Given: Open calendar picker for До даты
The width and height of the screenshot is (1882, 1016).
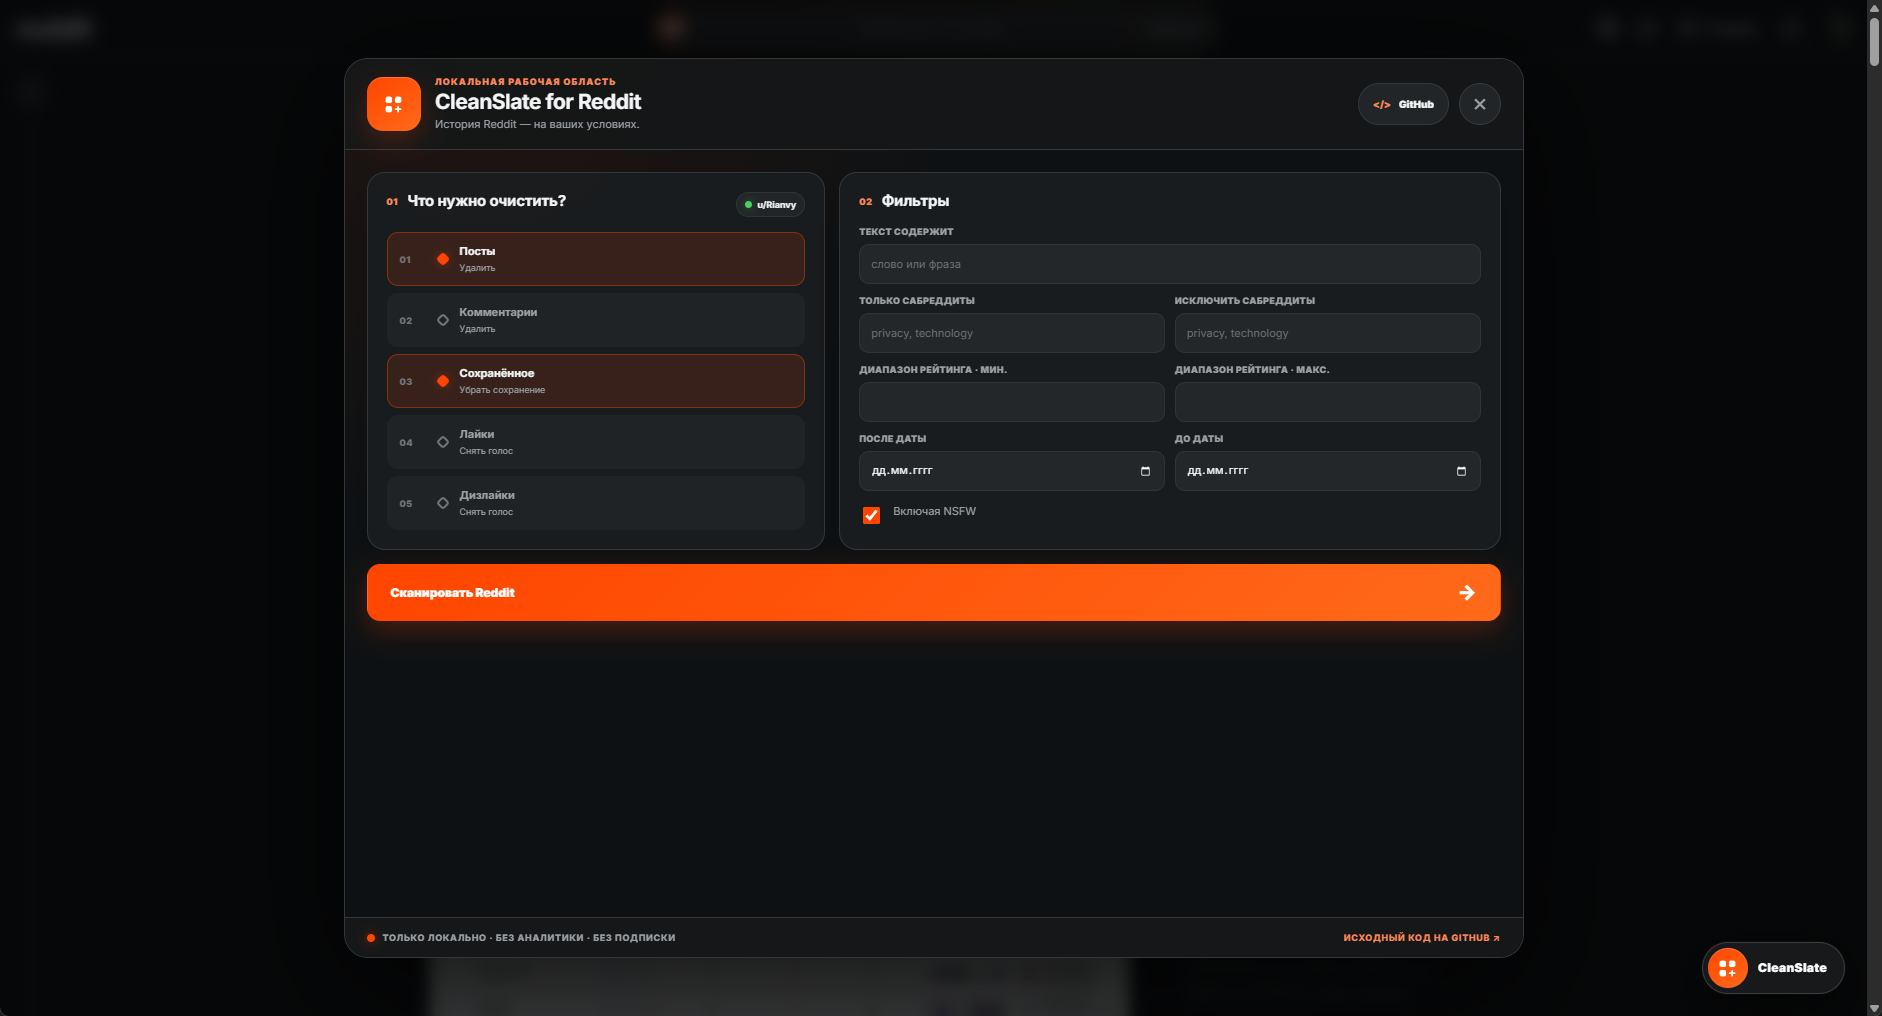Looking at the screenshot, I should click(x=1462, y=471).
